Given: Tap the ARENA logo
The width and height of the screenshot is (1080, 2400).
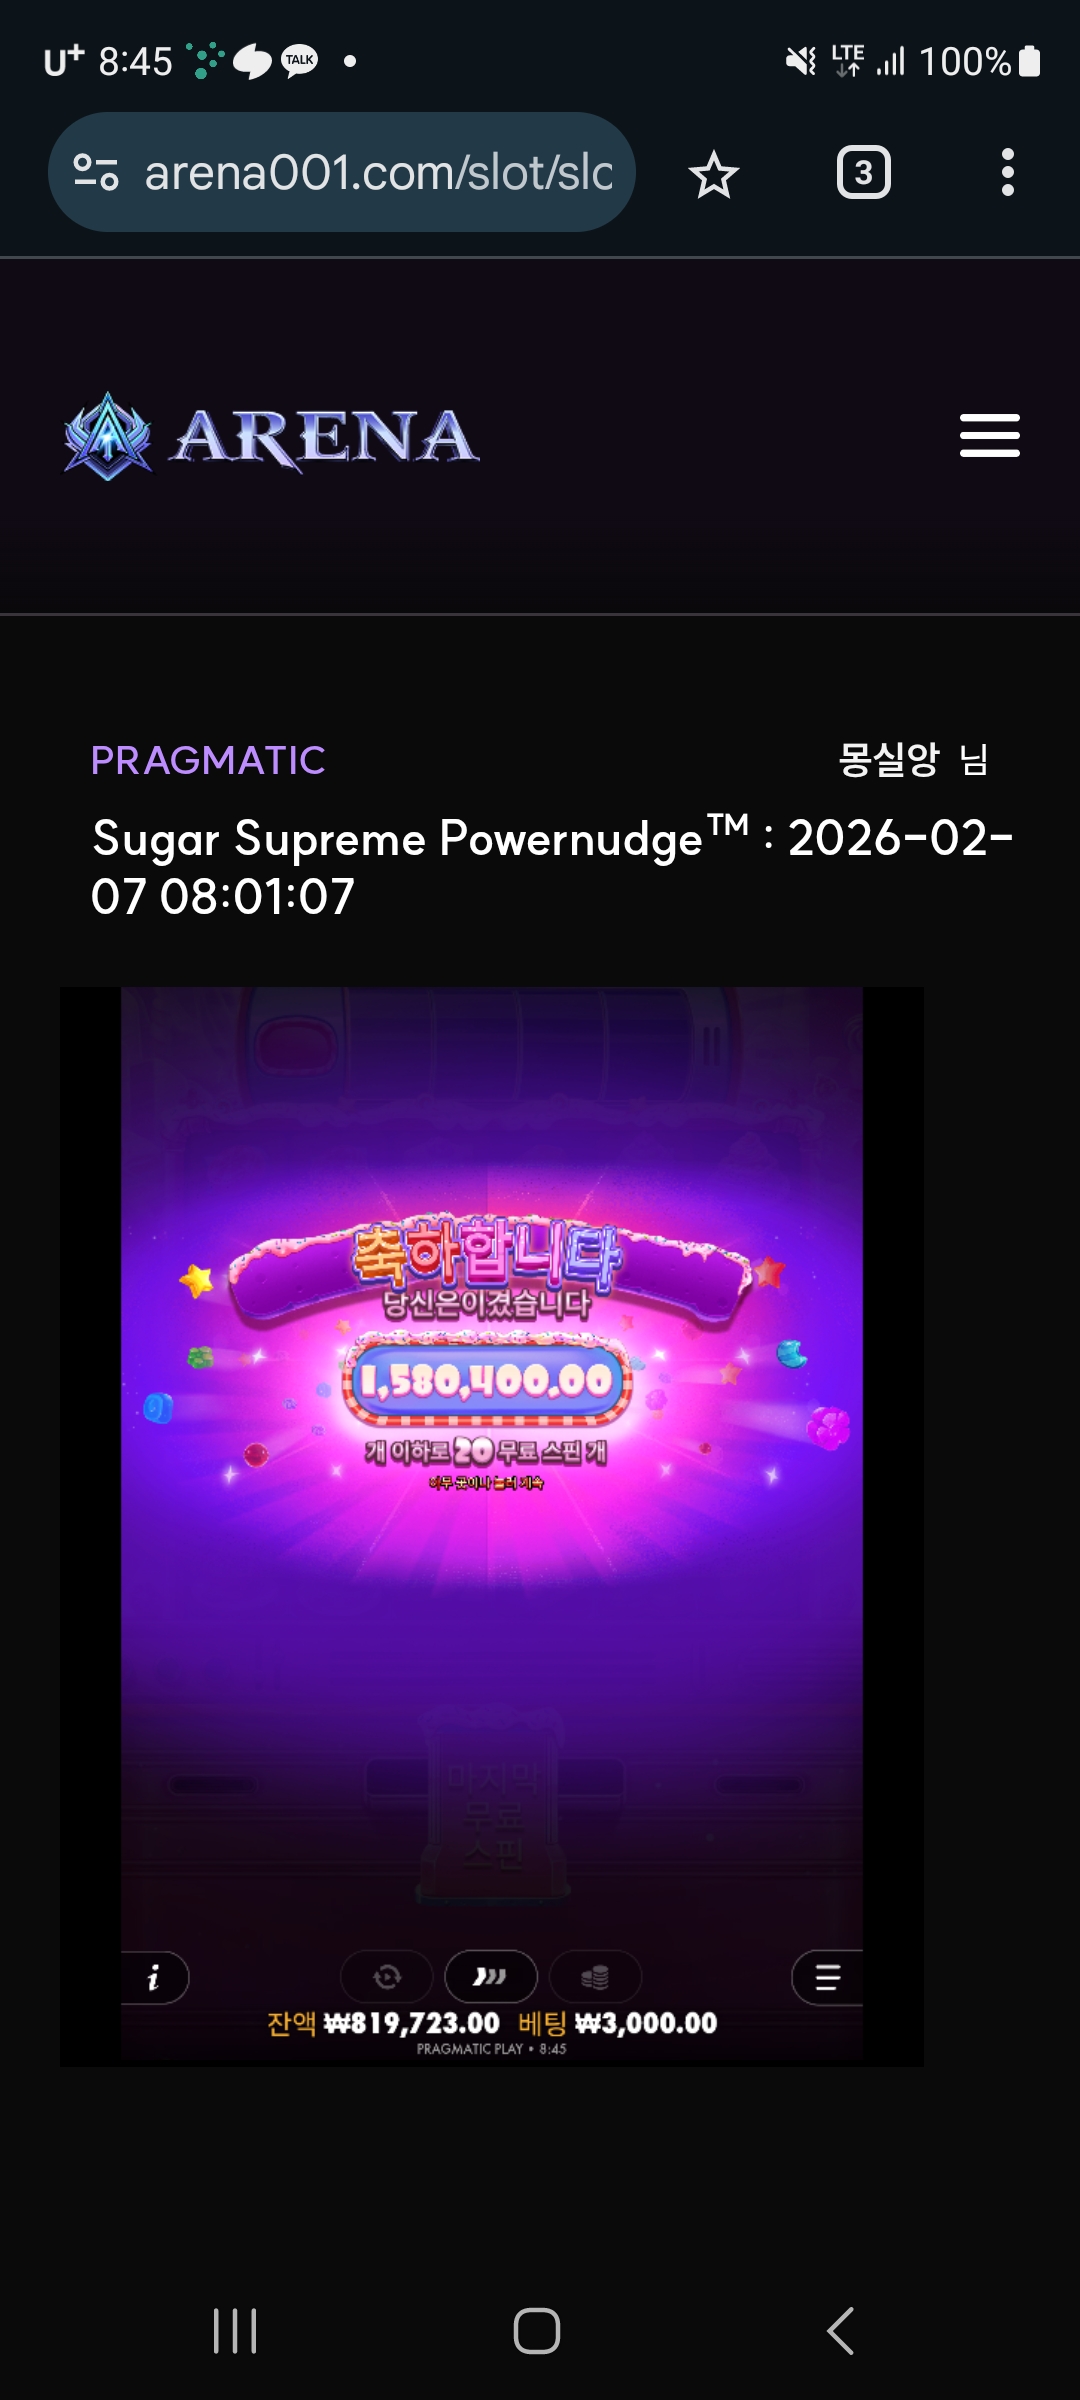Looking at the screenshot, I should pyautogui.click(x=271, y=437).
